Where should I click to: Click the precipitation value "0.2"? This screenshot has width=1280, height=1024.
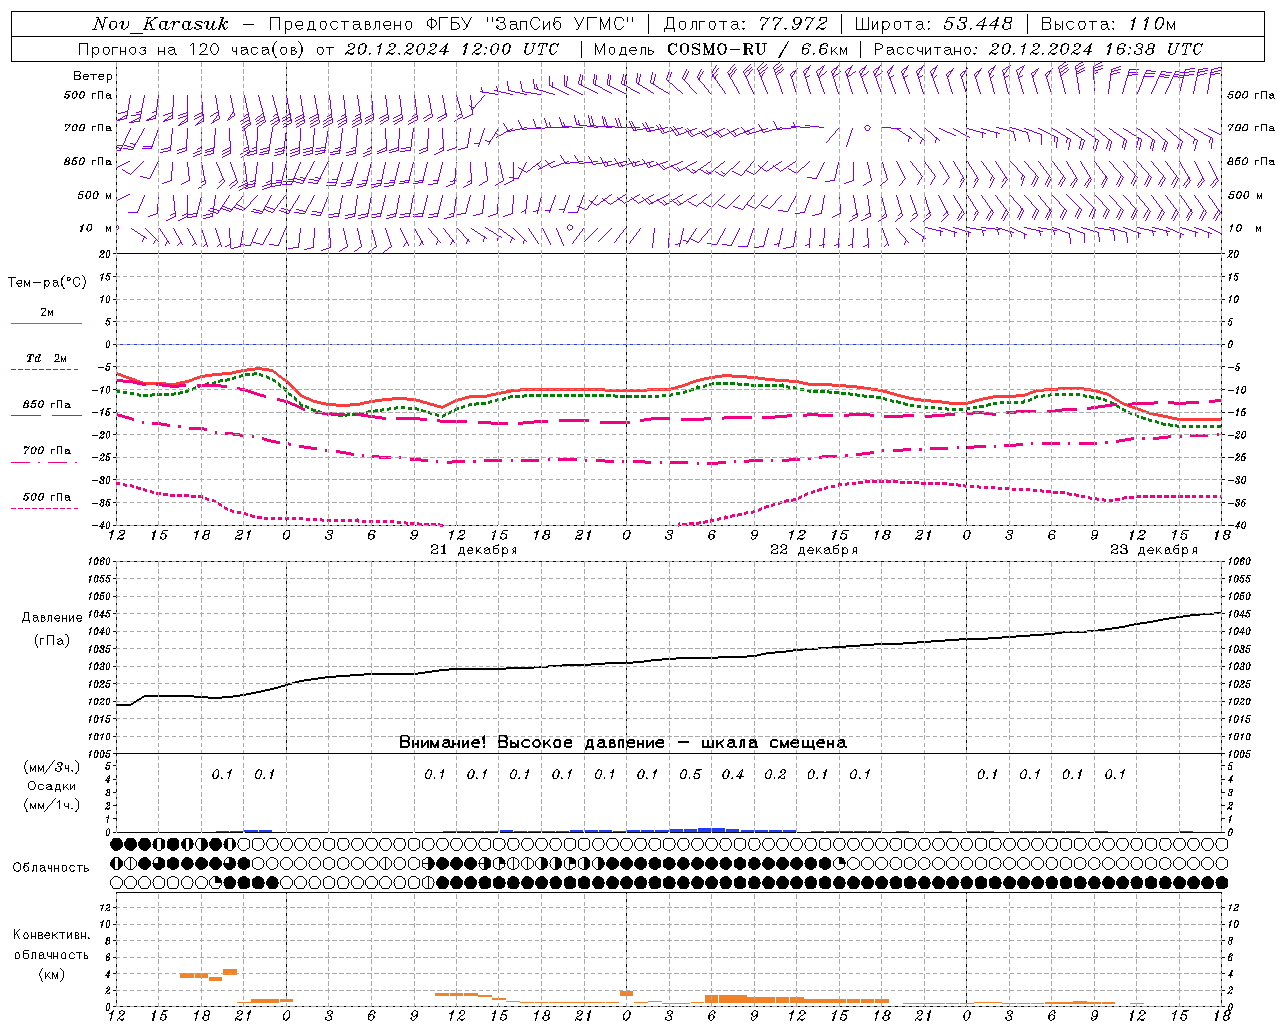pyautogui.click(x=775, y=774)
